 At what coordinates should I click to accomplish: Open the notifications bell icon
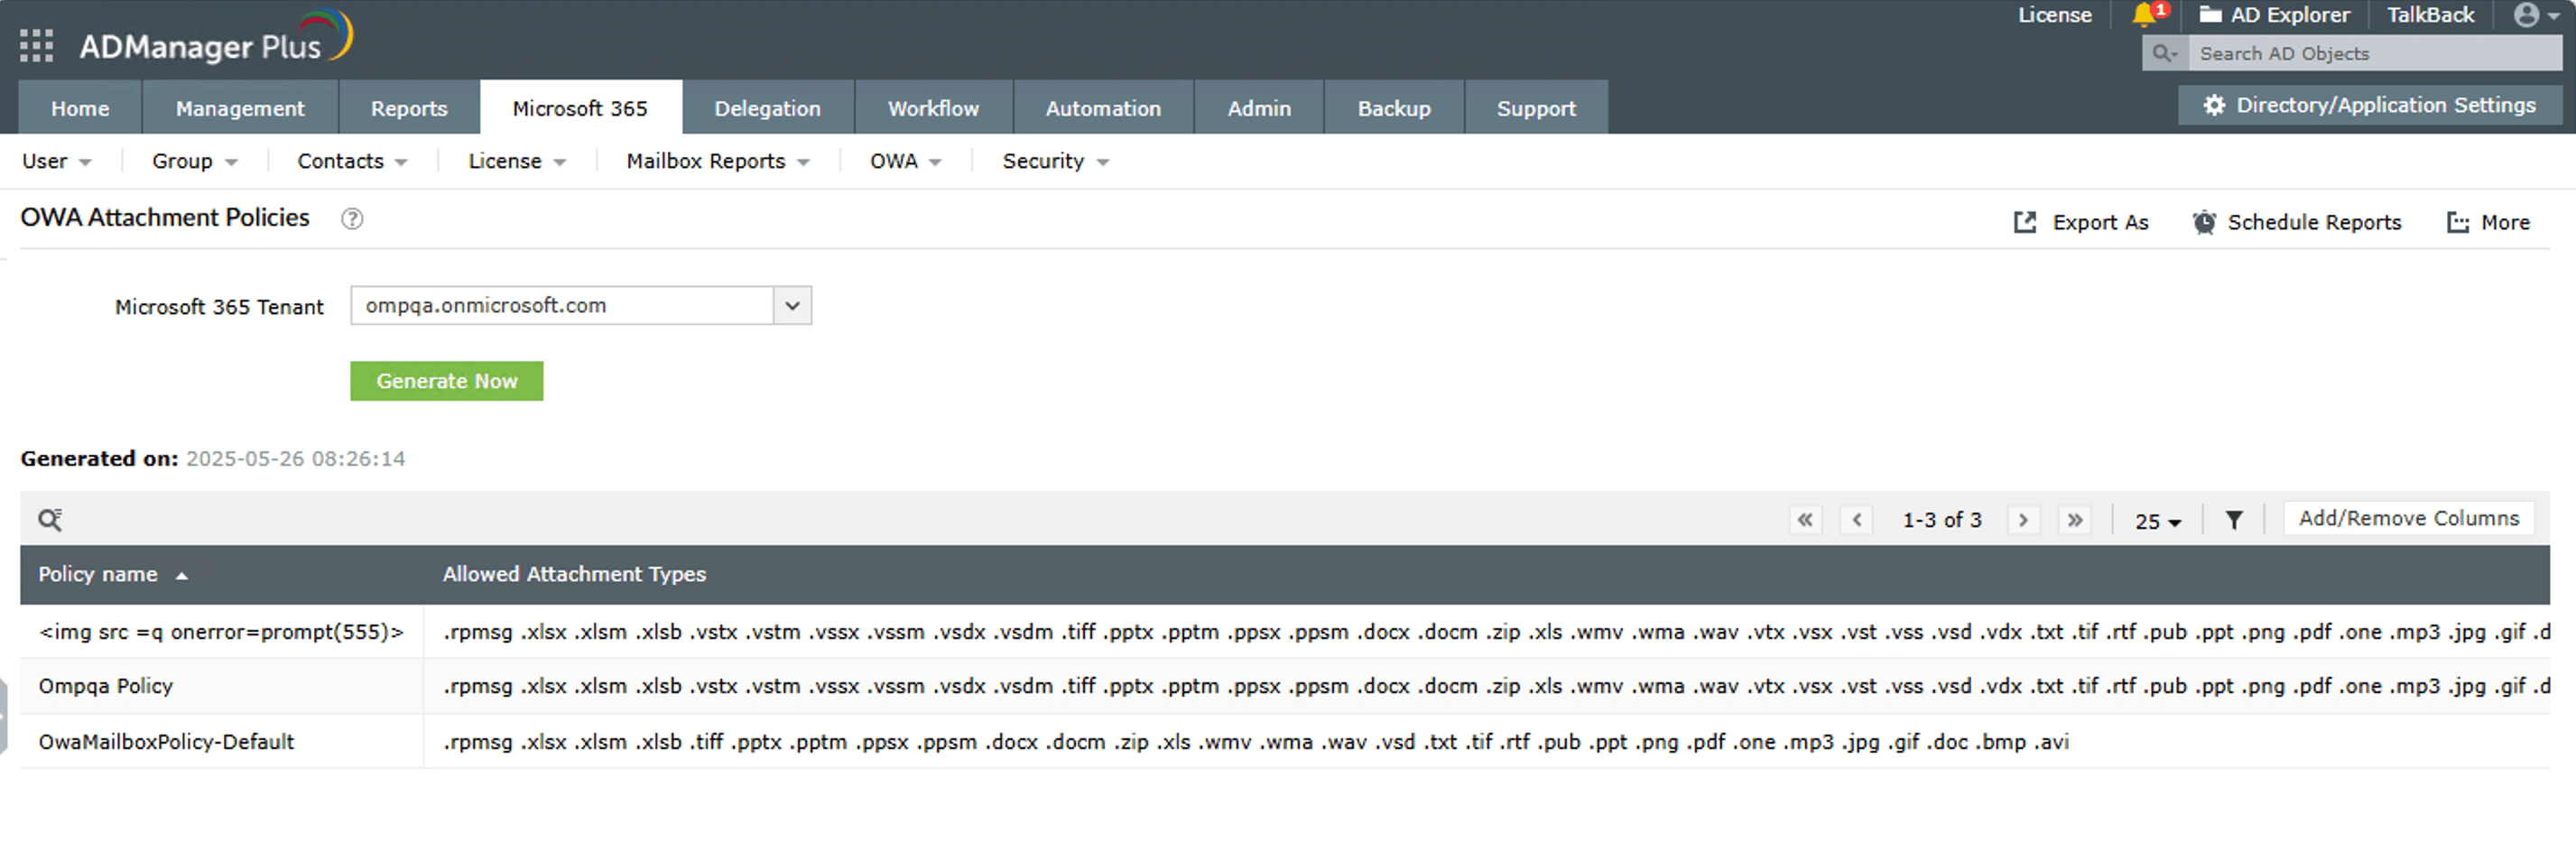pos(2143,14)
